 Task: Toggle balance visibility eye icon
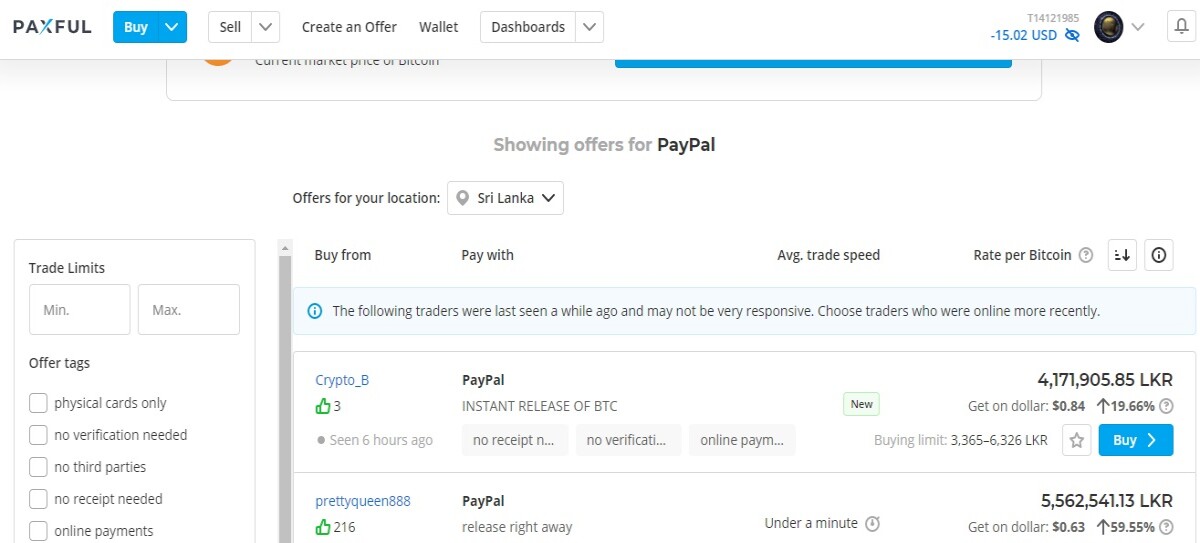pyautogui.click(x=1072, y=35)
